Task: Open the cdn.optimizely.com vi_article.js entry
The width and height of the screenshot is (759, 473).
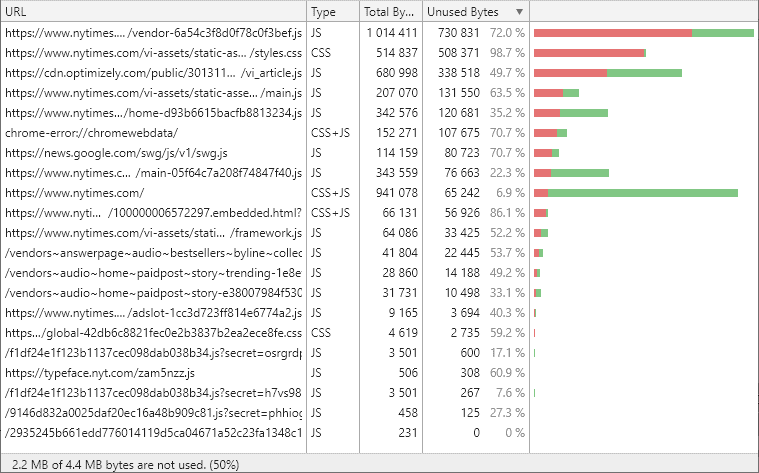Action: pos(153,73)
